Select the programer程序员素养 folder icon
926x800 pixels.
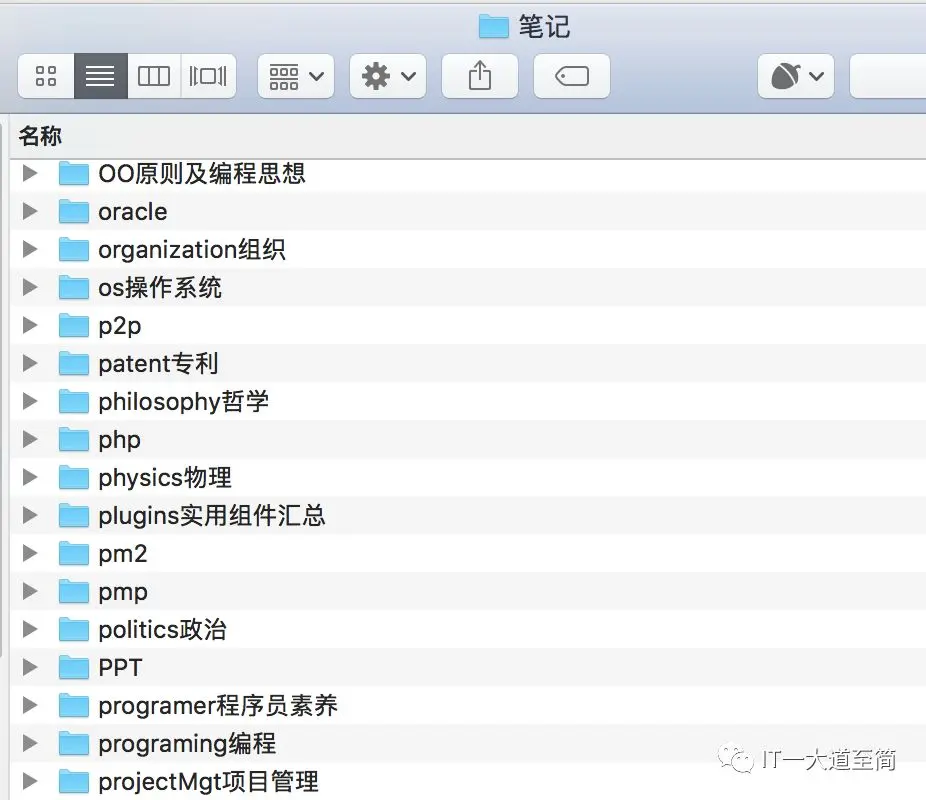(74, 705)
